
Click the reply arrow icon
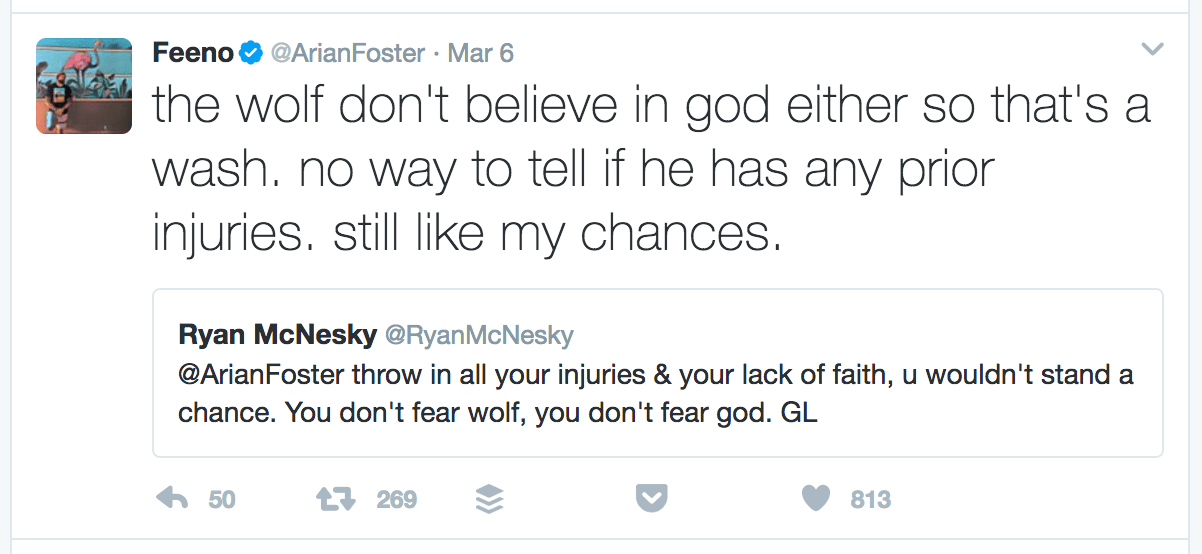click(174, 498)
